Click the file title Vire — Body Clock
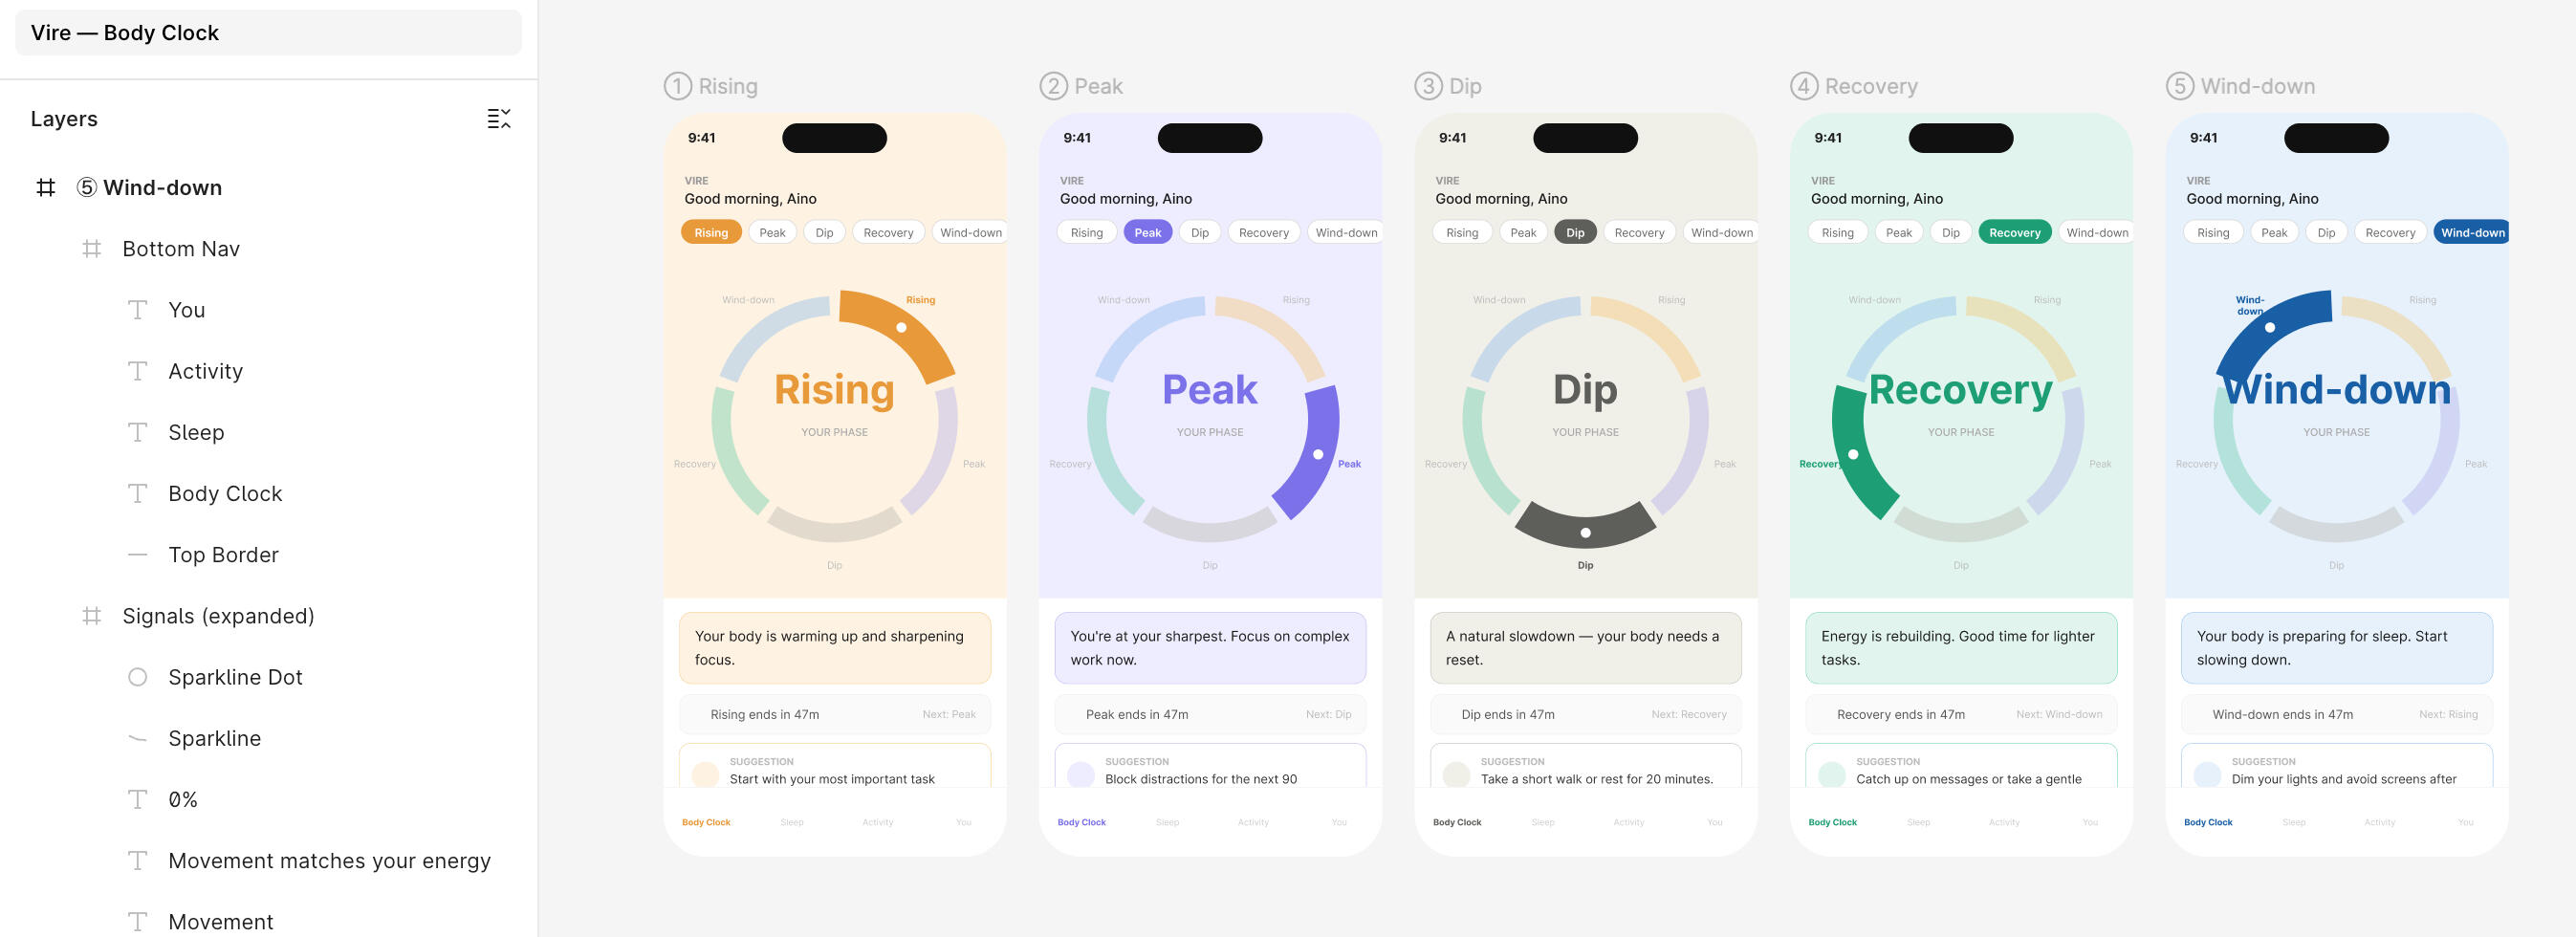2576x937 pixels. (125, 33)
